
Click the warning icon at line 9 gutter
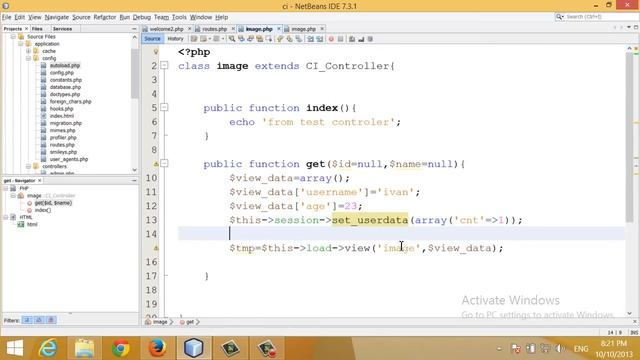point(156,164)
